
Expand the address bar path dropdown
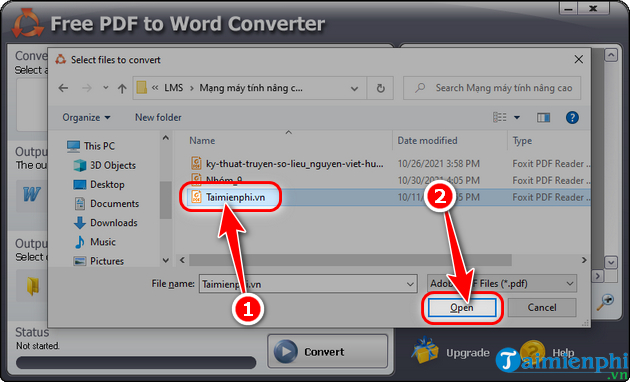354,88
